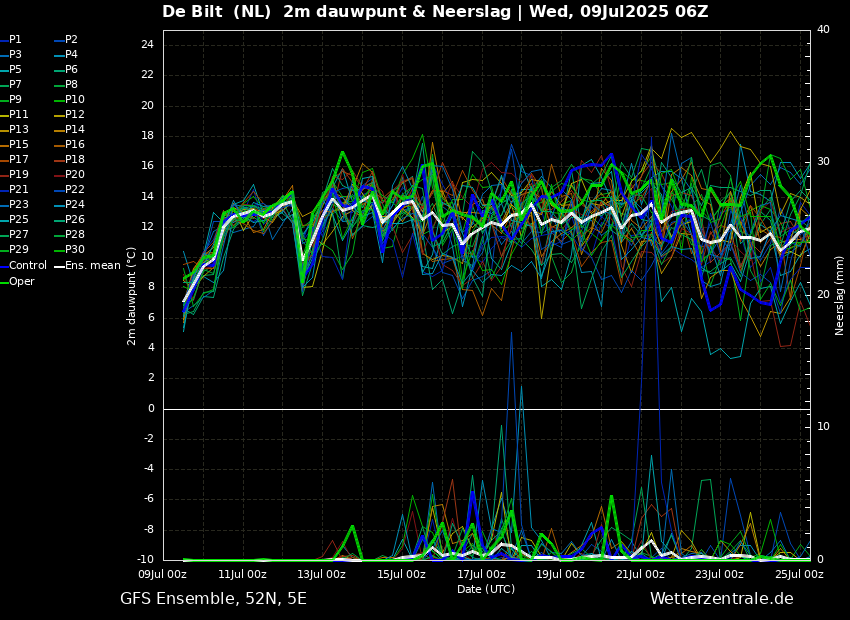The height and width of the screenshot is (620, 850).
Task: Click the 17Jul 00z date label
Action: click(x=481, y=574)
